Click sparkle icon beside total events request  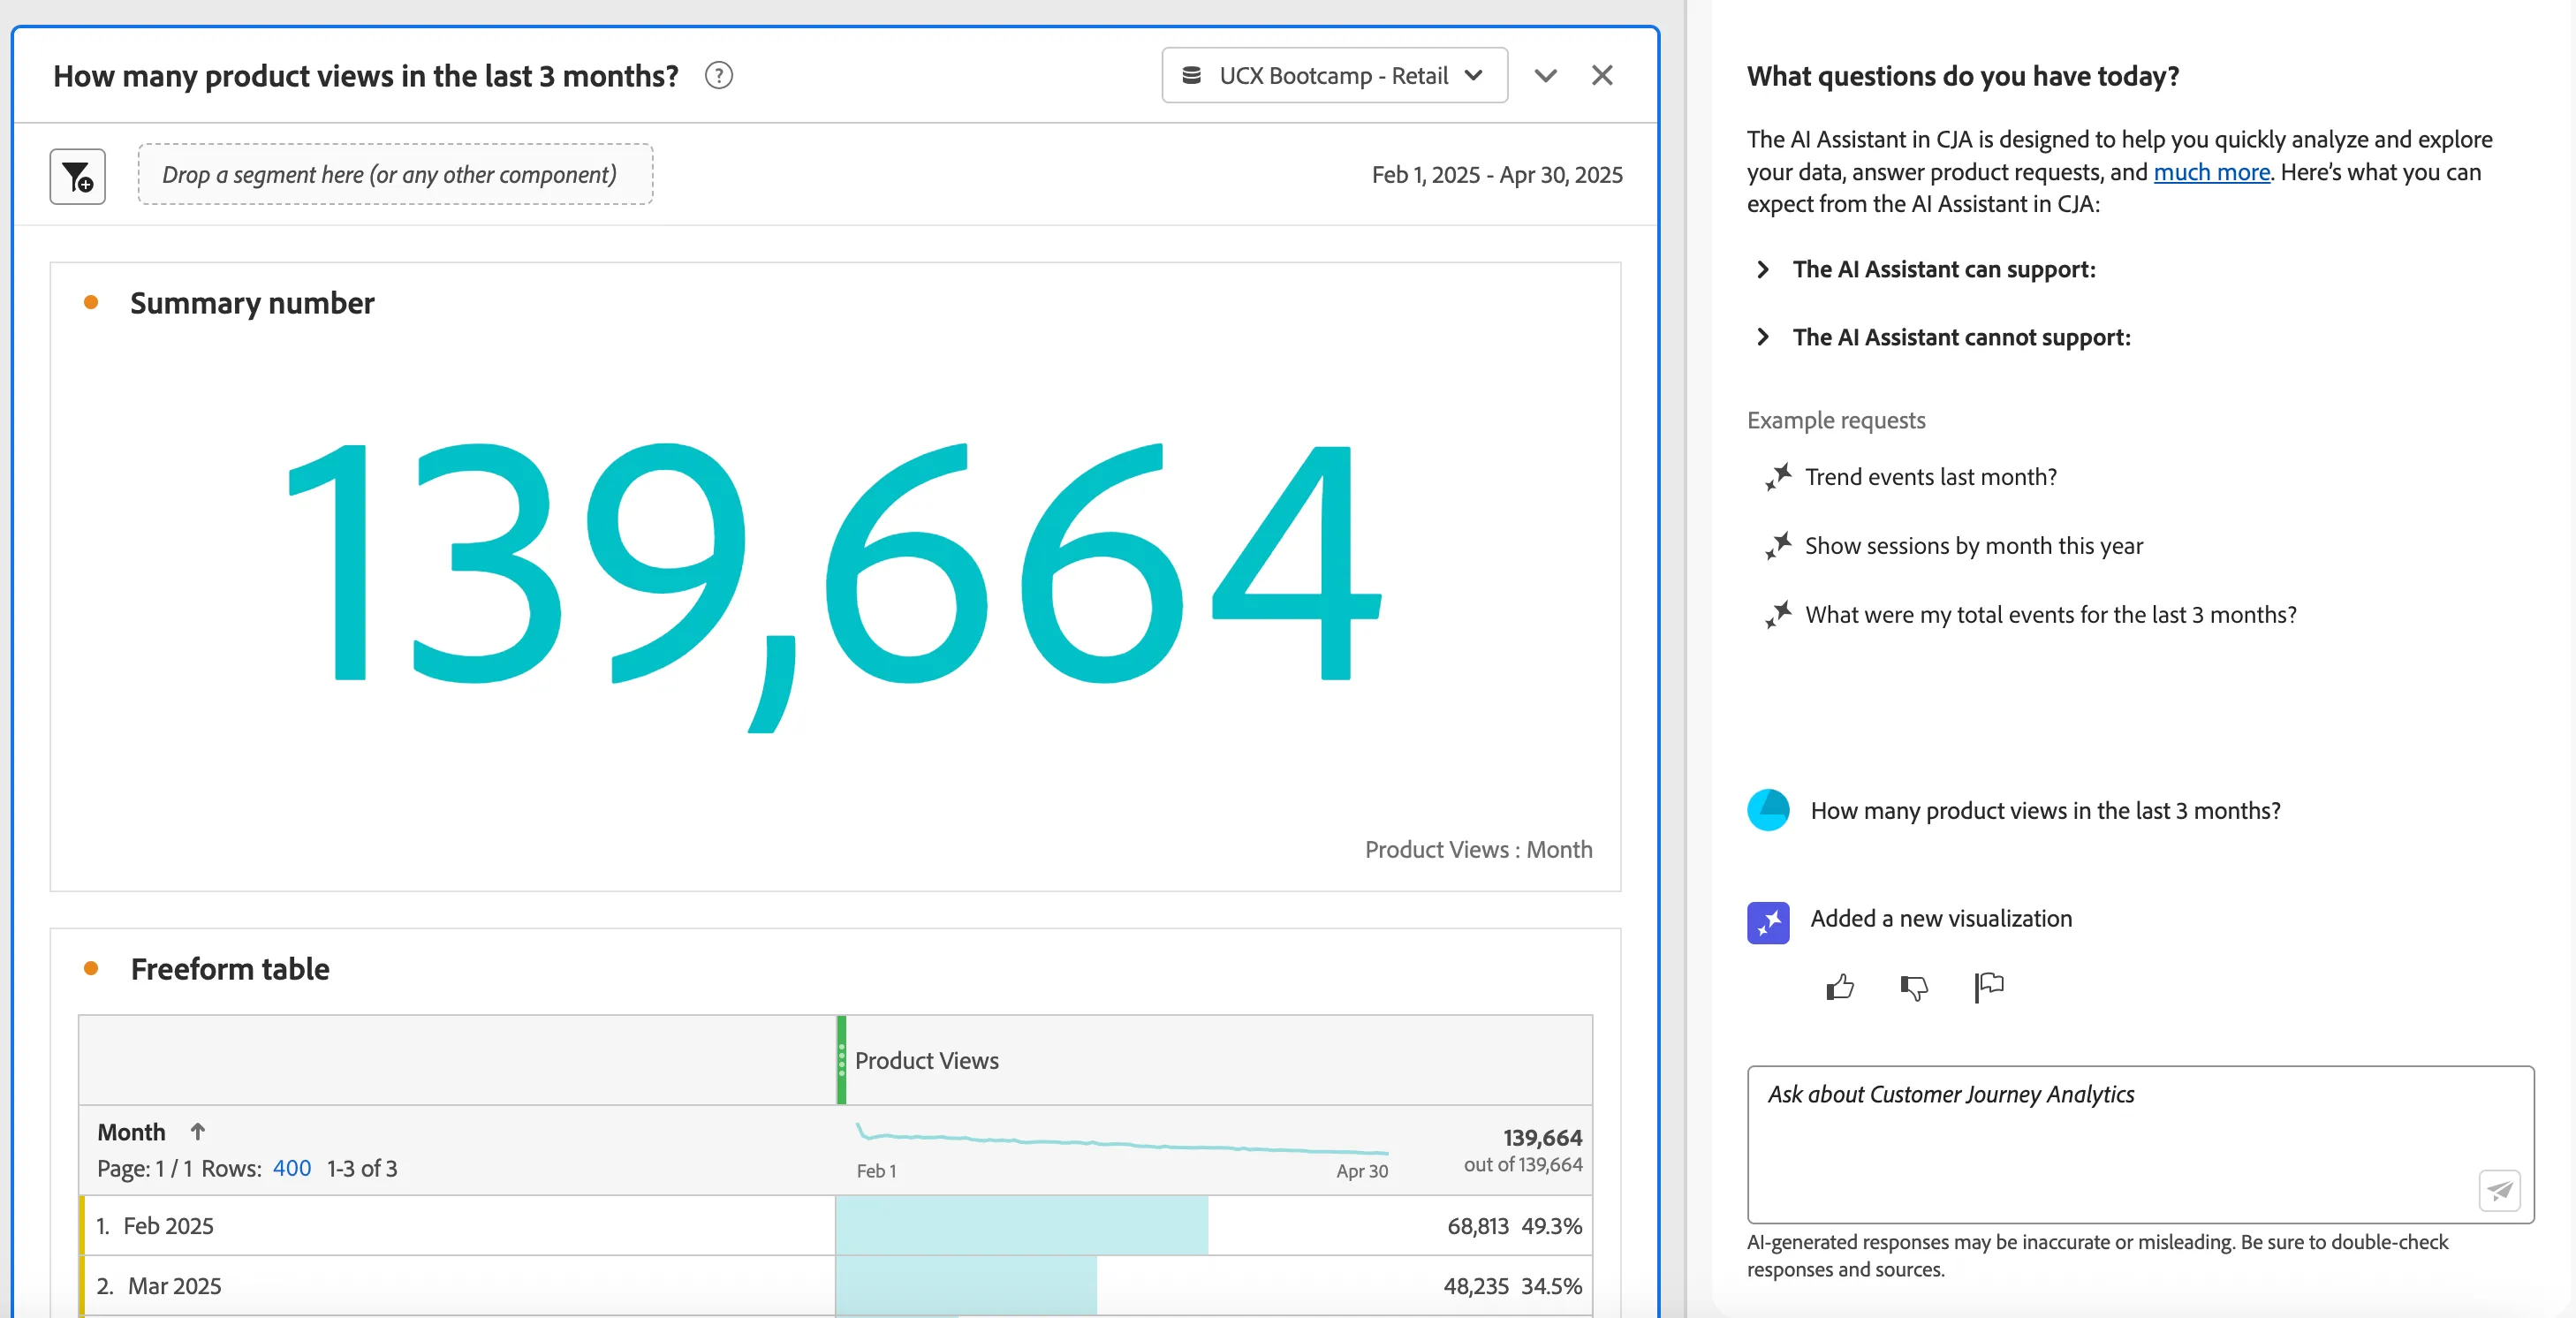point(1778,614)
